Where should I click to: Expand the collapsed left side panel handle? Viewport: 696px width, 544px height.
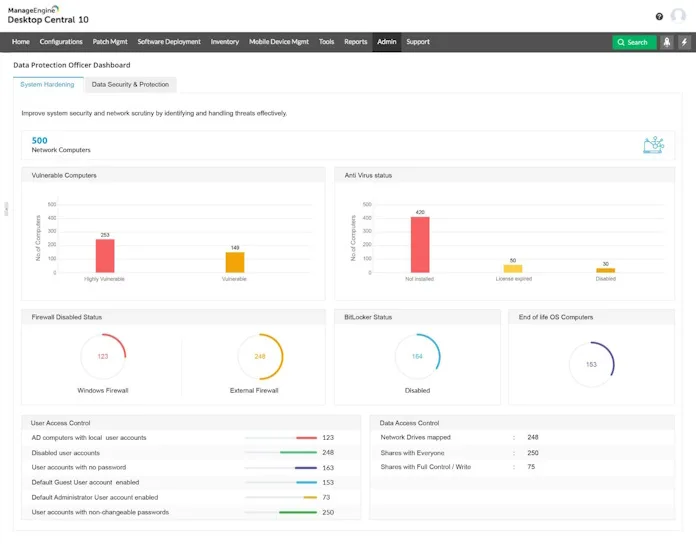click(6, 209)
